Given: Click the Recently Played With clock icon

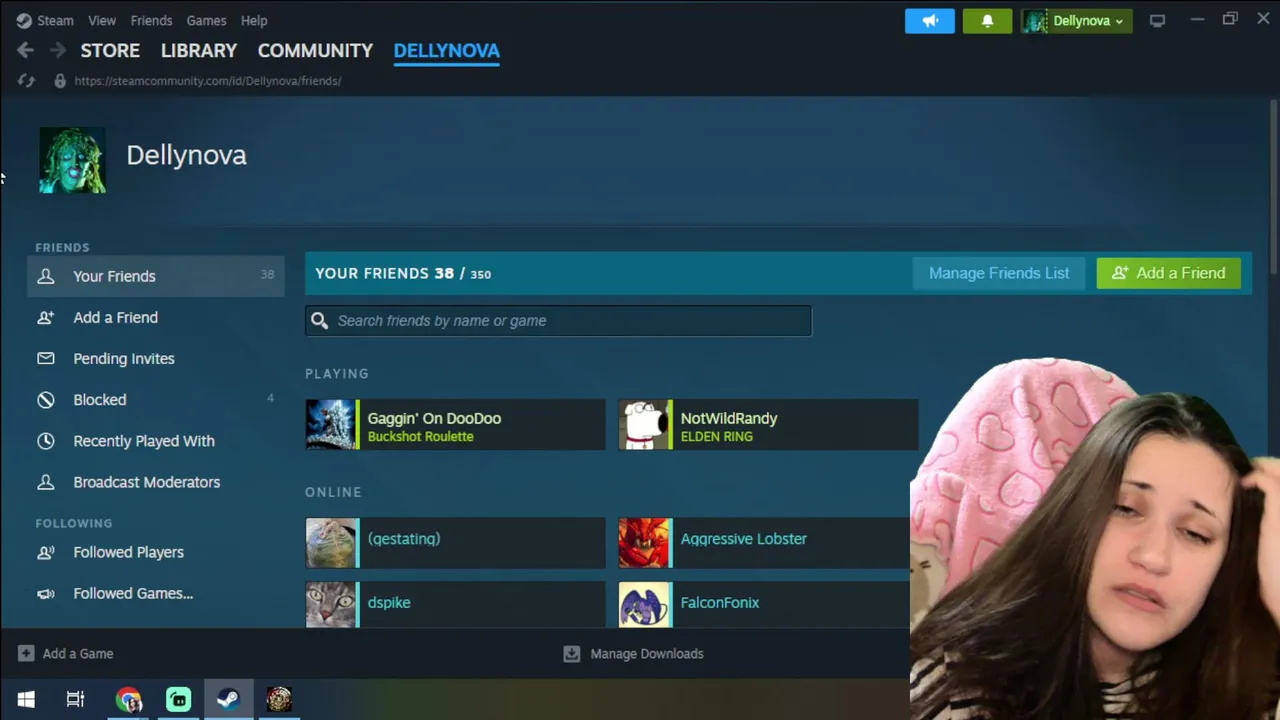Looking at the screenshot, I should (x=46, y=441).
